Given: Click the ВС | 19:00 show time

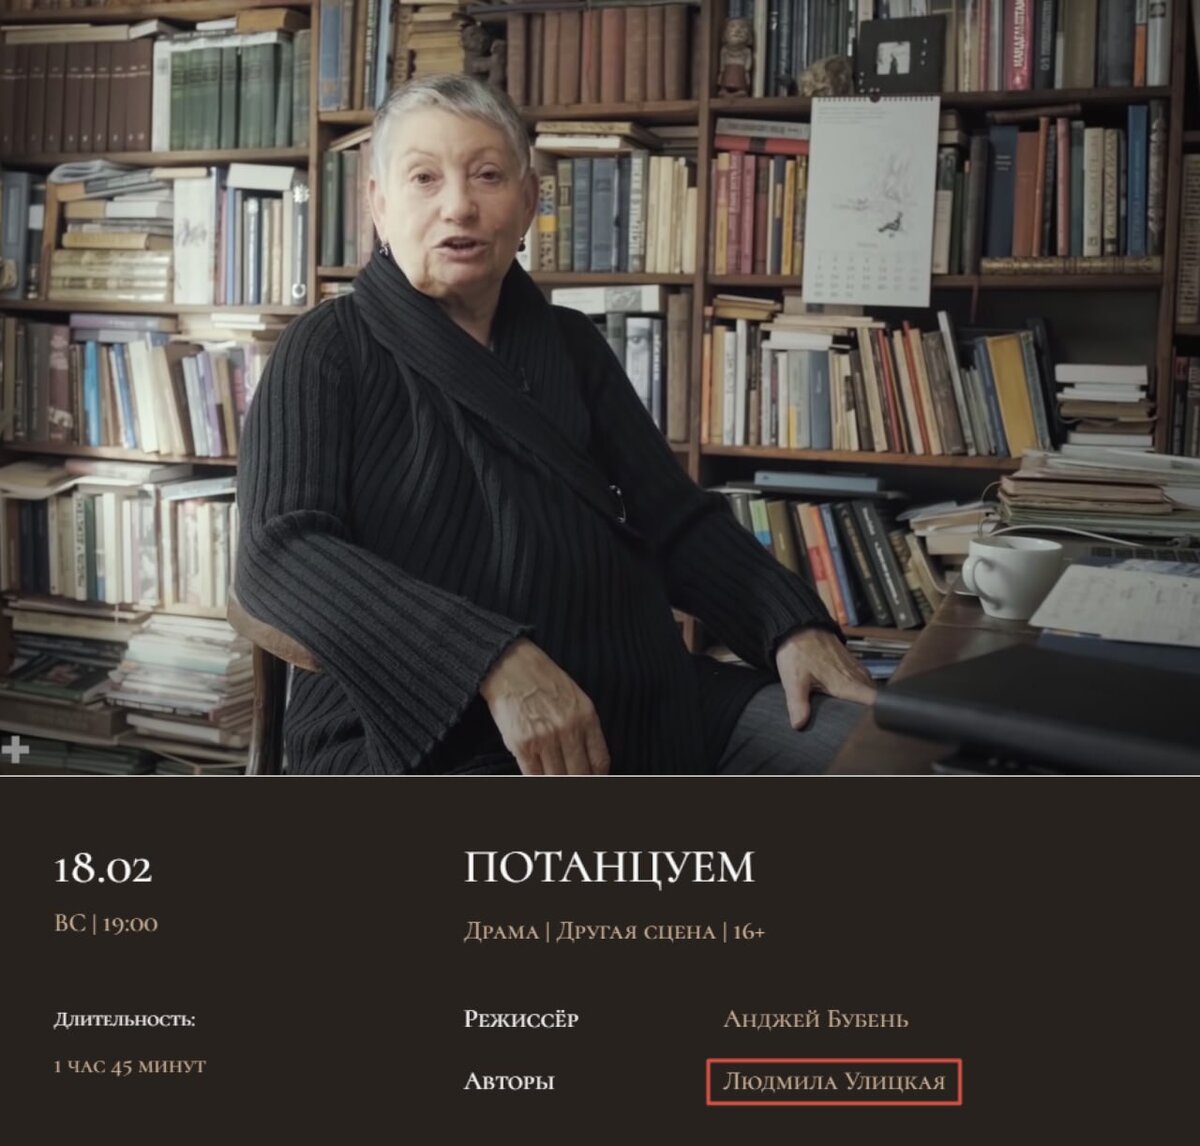Looking at the screenshot, I should coord(106,923).
